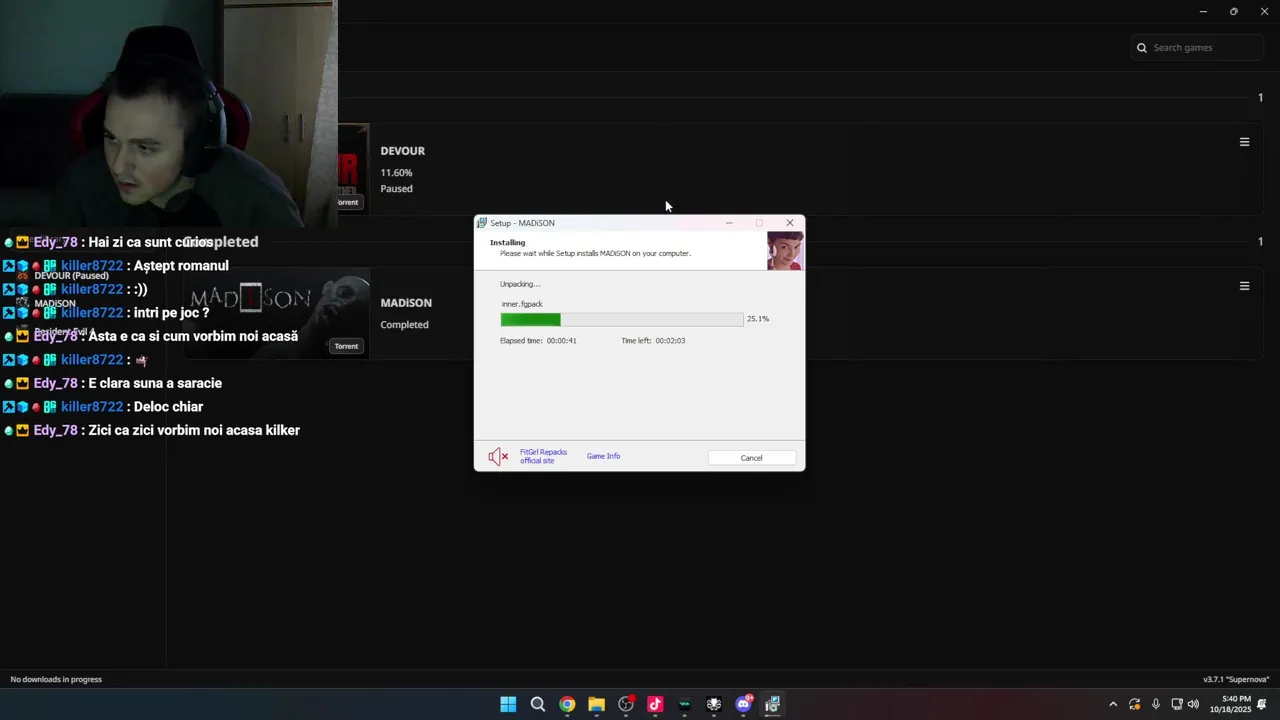Switch to the setup installer in the taskbar
The image size is (1280, 720).
[772, 704]
